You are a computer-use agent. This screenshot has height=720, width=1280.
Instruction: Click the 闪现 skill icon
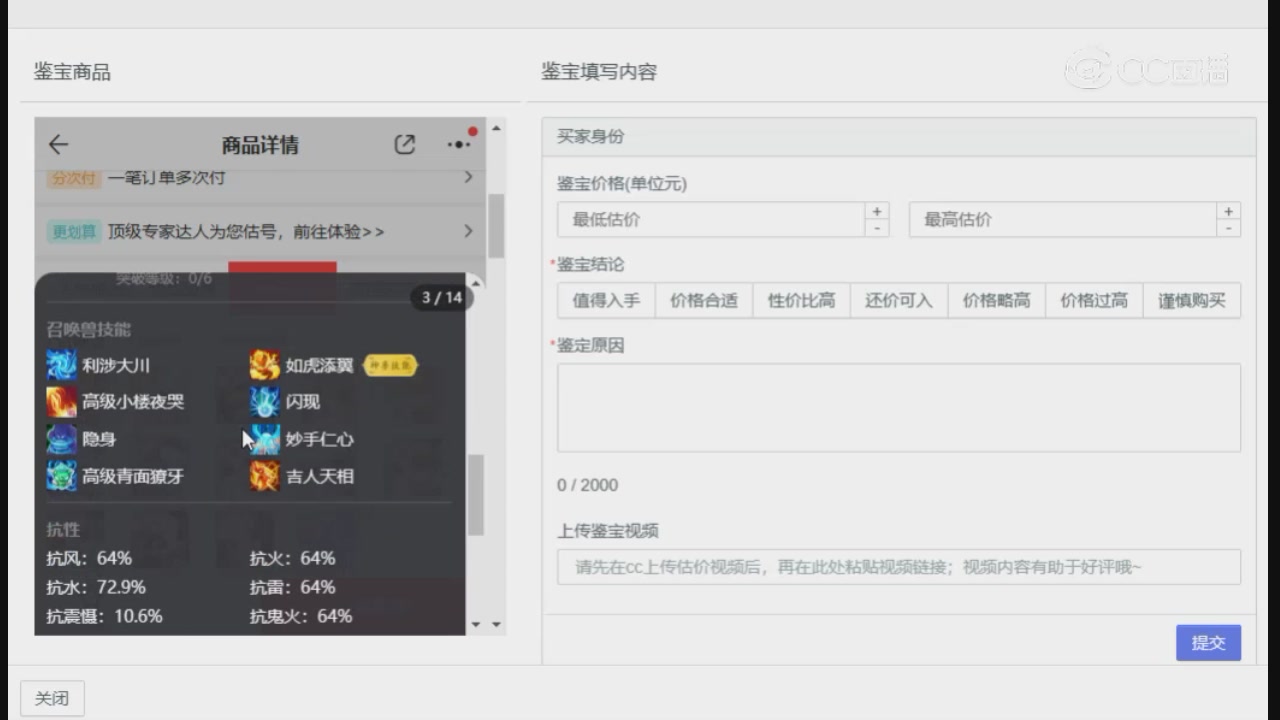tap(265, 402)
